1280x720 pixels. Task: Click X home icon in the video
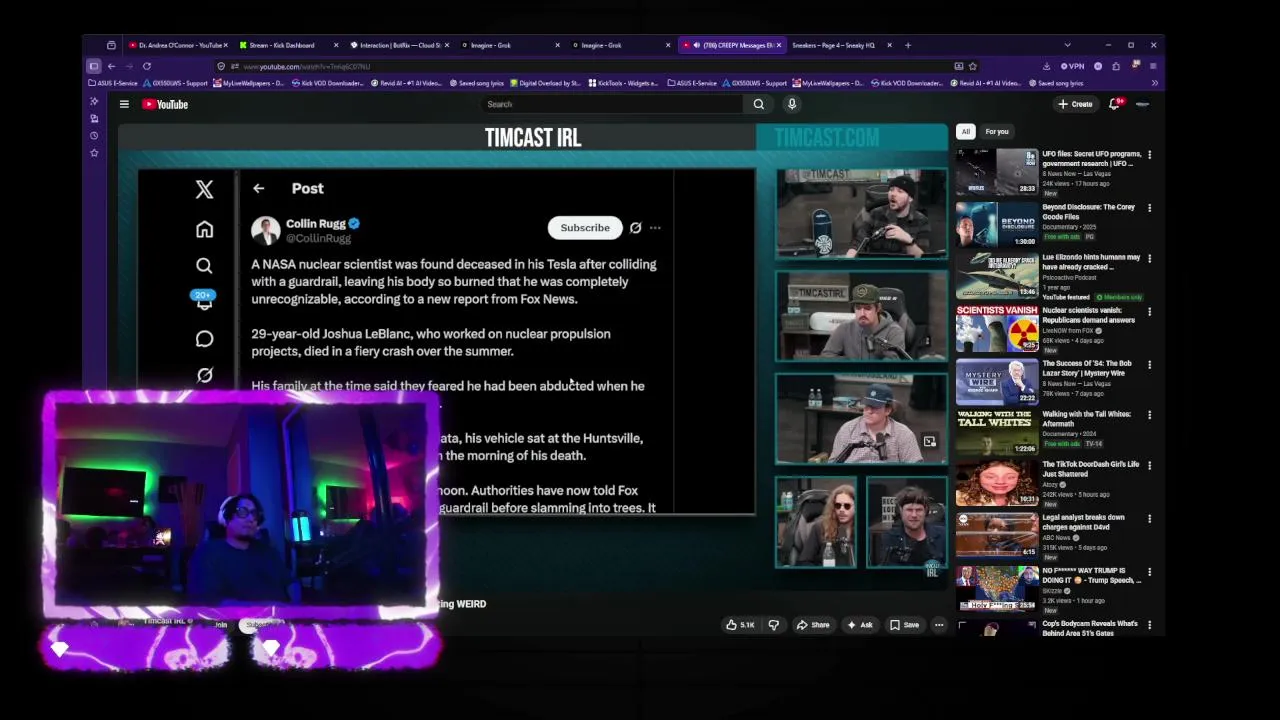pos(204,229)
